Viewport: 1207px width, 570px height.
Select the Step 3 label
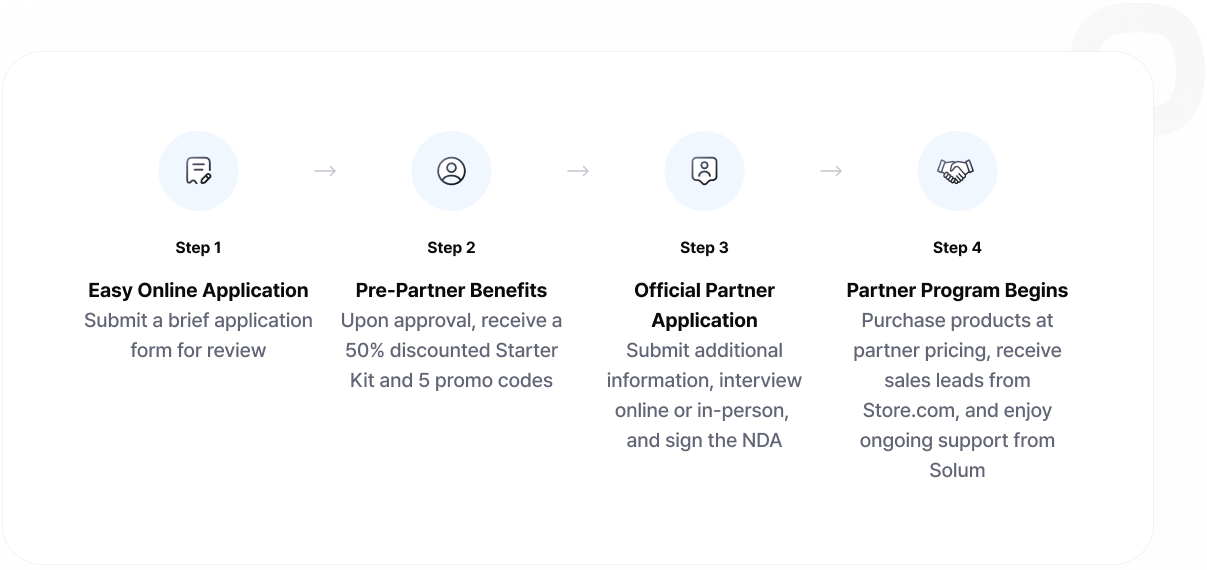704,247
